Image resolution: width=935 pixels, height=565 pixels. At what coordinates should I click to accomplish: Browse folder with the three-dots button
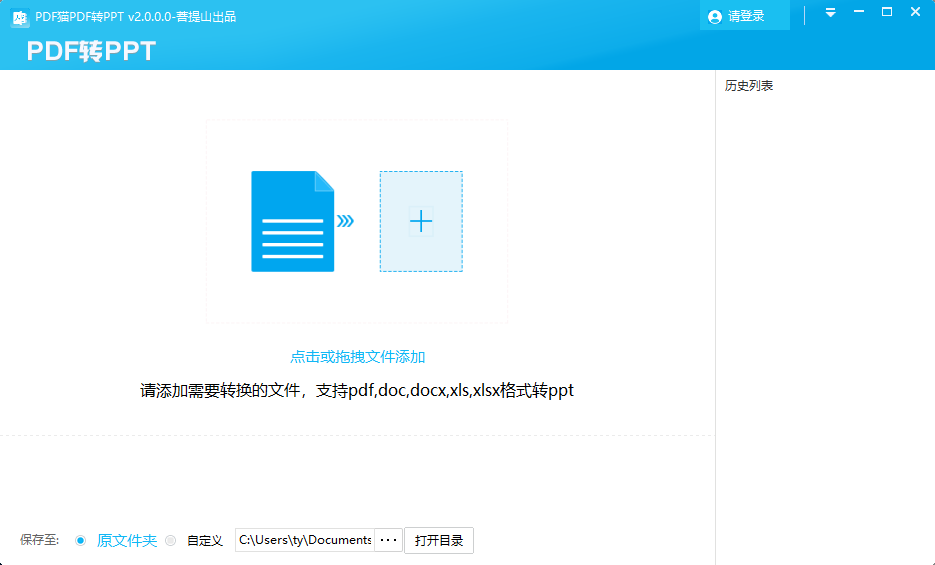[388, 540]
